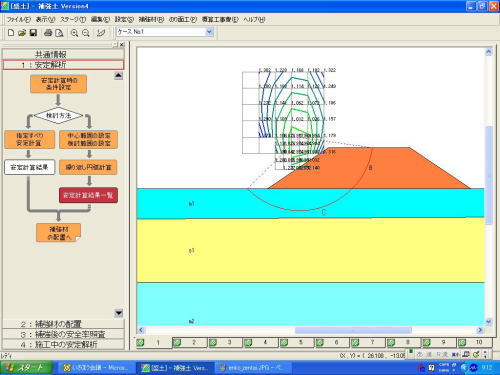
Task: Click the スタート button on taskbar
Action: pos(26,368)
